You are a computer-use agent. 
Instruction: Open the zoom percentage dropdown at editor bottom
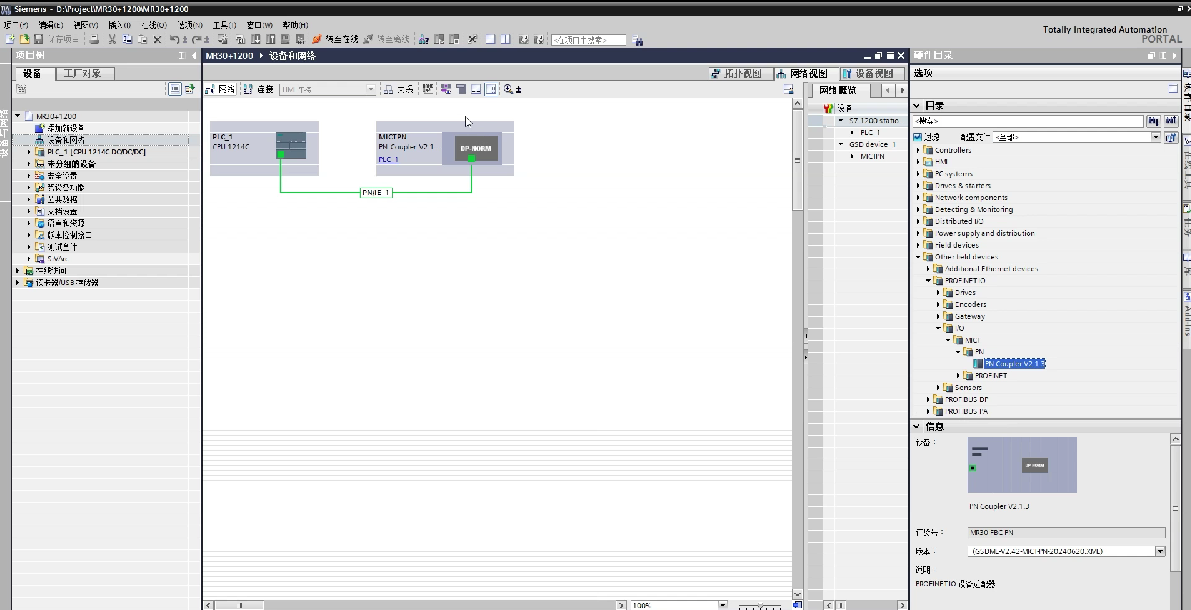point(722,605)
